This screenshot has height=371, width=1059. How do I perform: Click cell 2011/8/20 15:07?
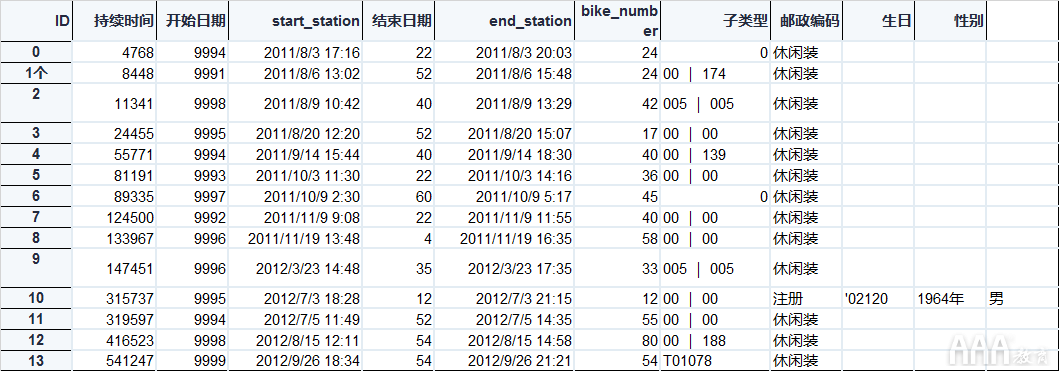pyautogui.click(x=504, y=134)
